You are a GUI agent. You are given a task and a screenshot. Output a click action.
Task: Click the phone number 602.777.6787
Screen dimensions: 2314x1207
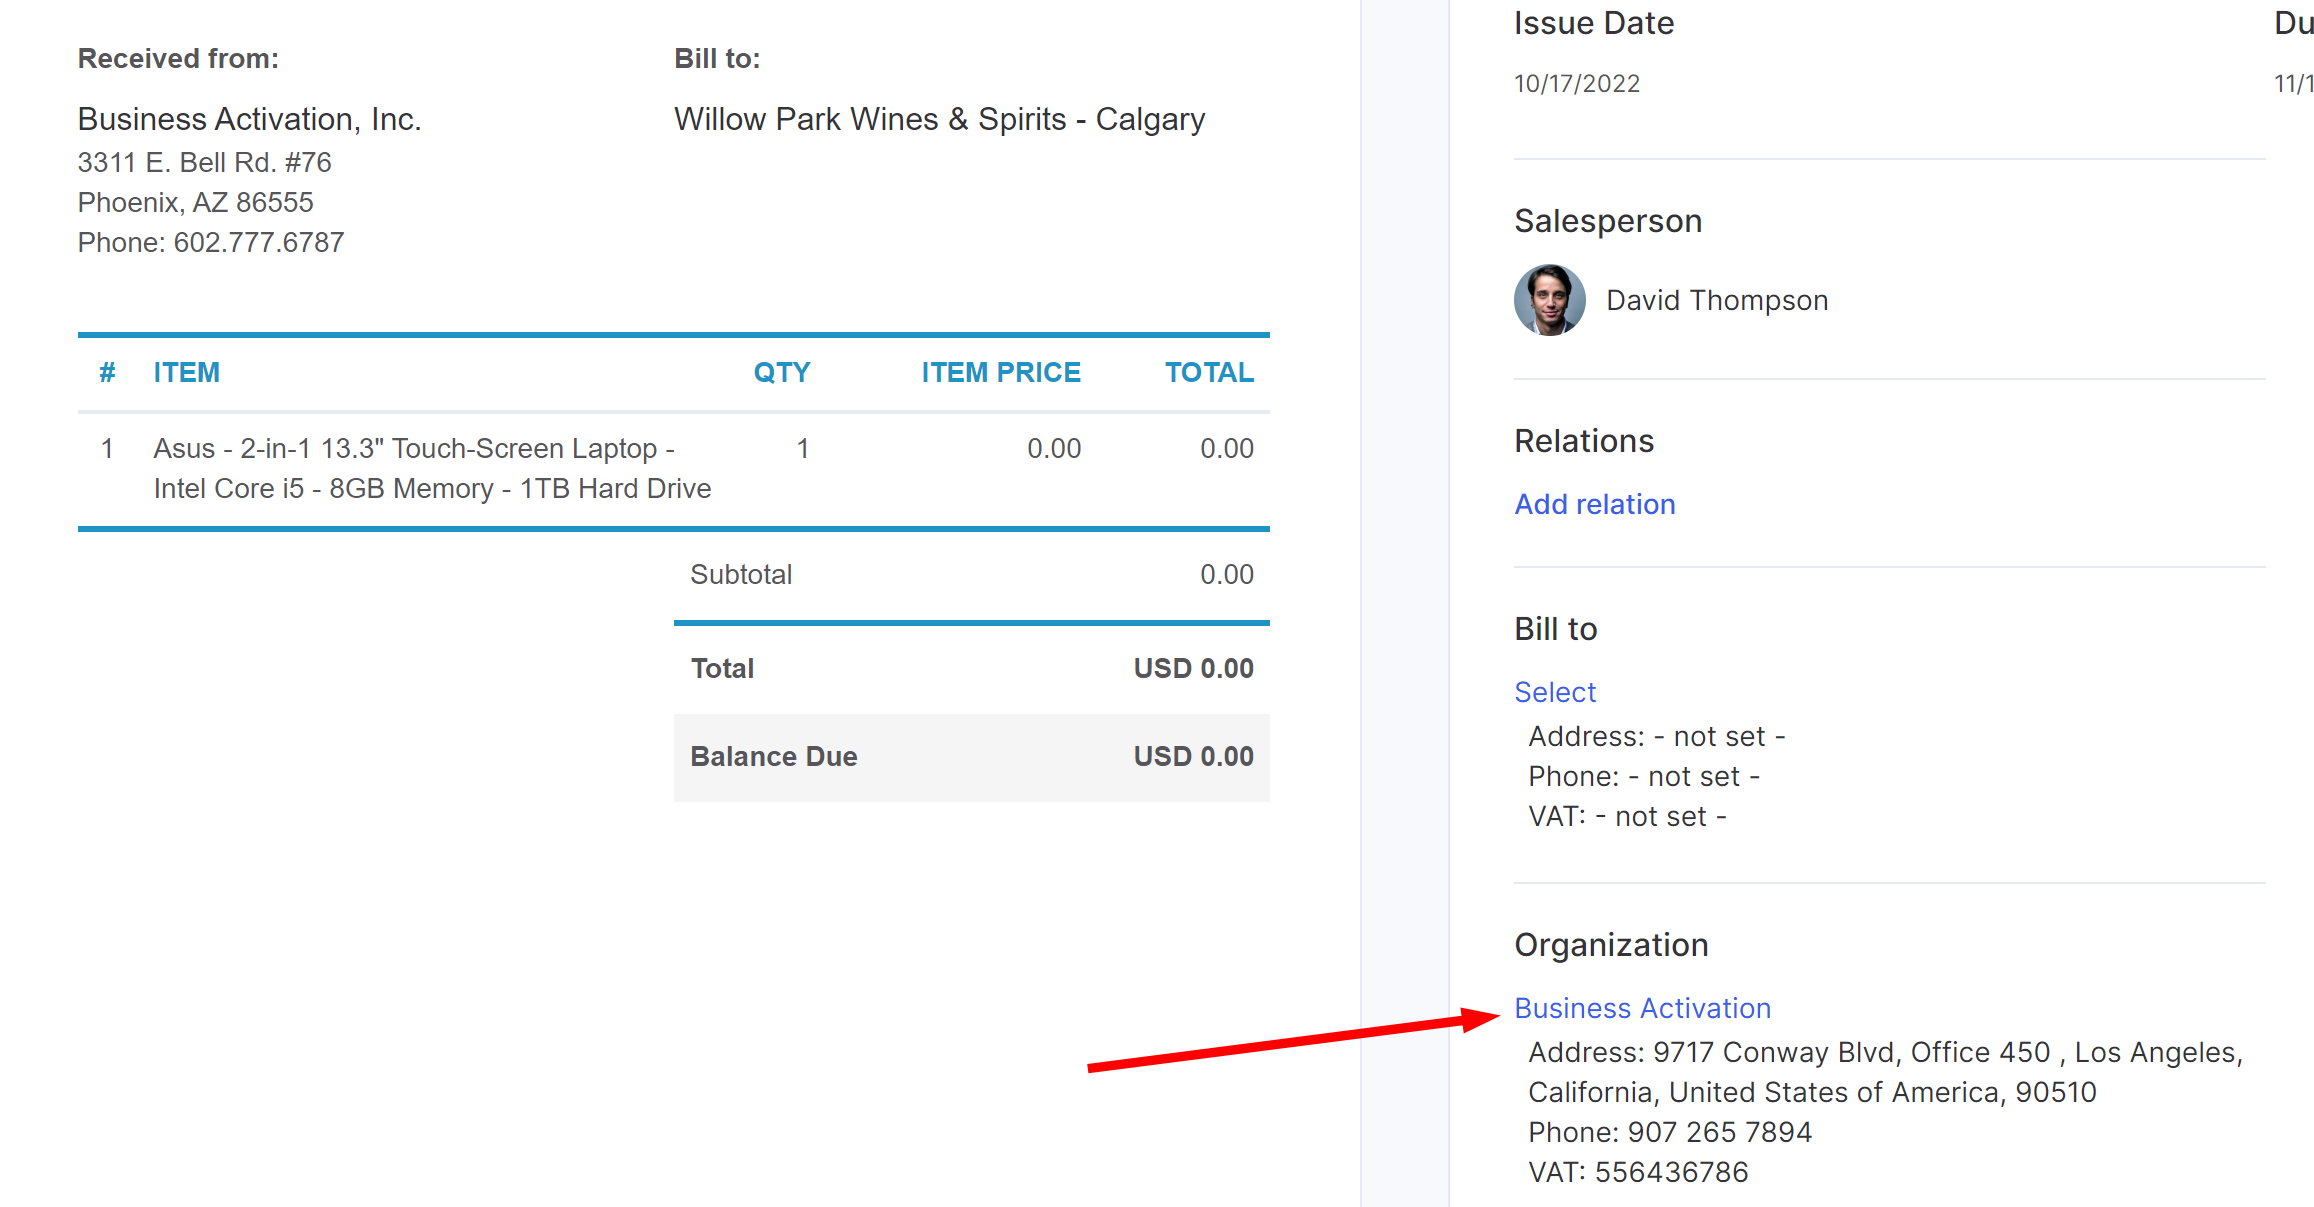click(x=259, y=242)
